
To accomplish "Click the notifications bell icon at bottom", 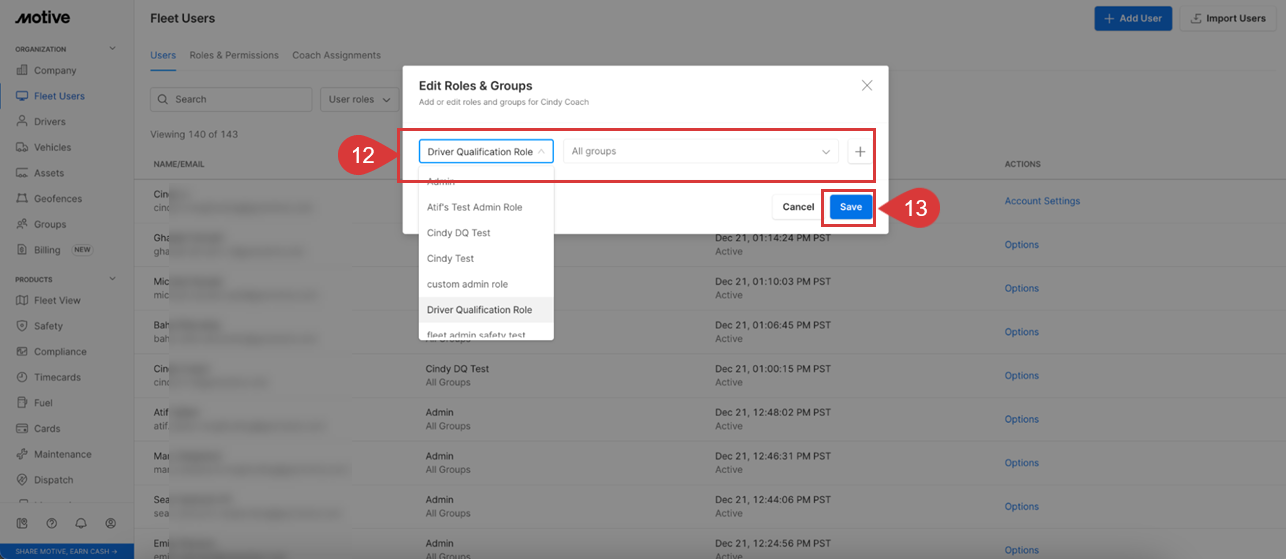I will [80, 523].
